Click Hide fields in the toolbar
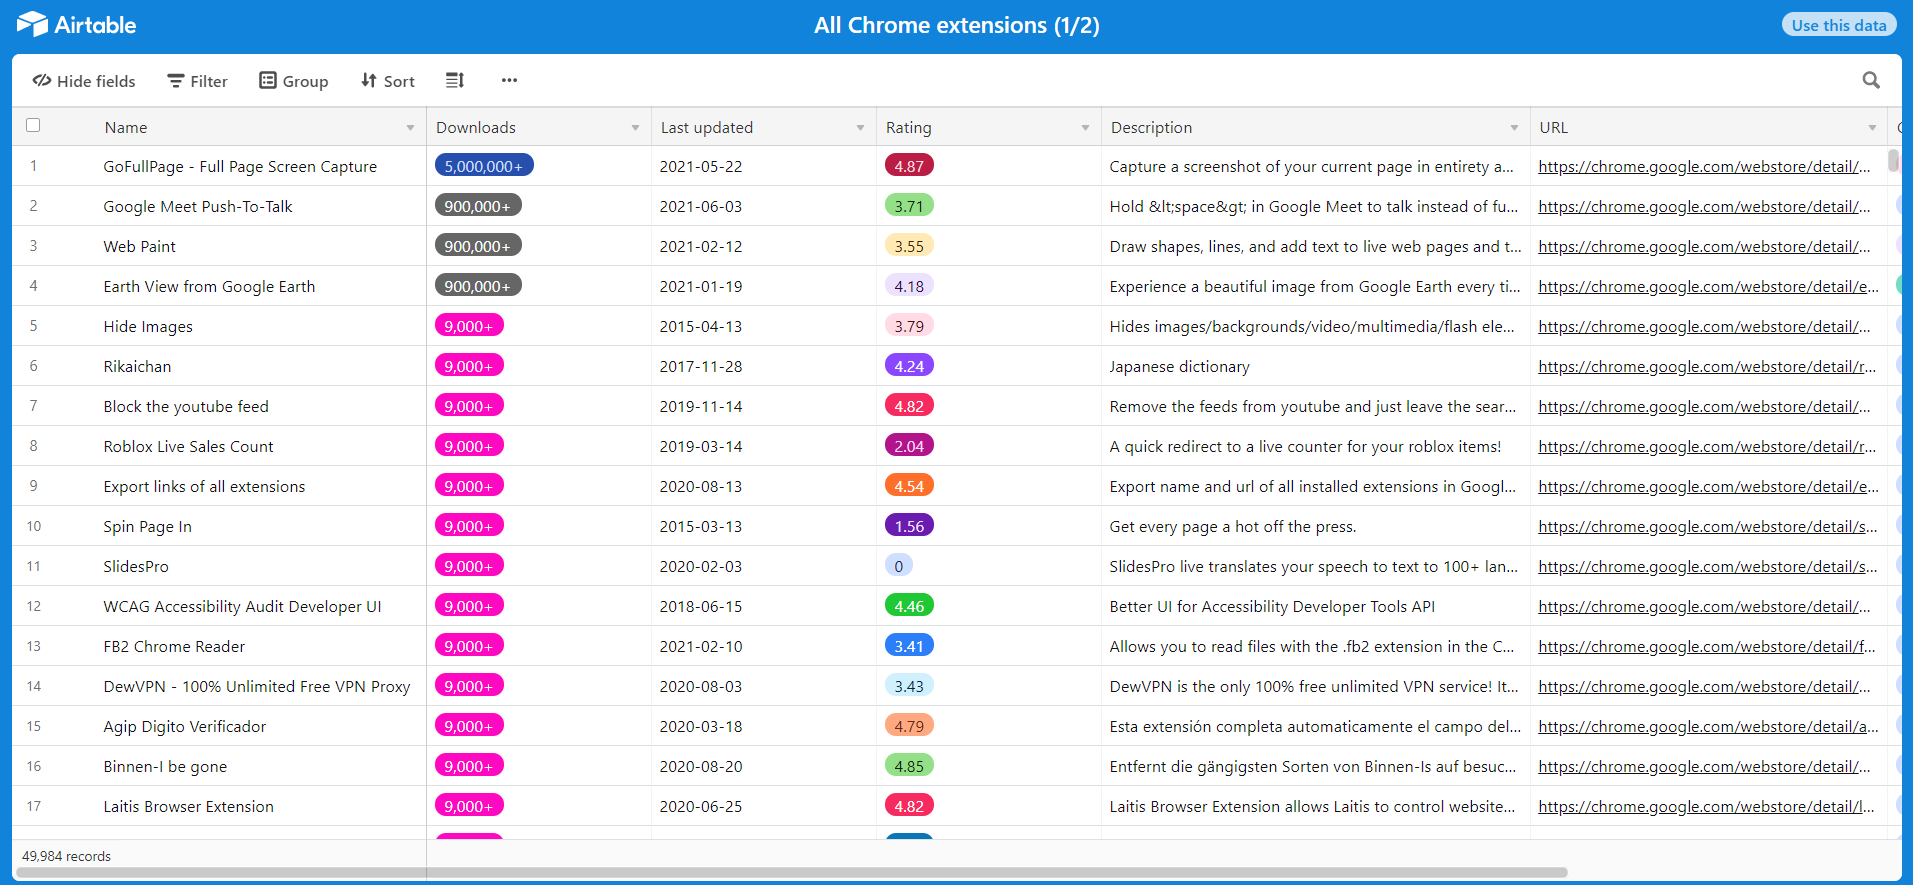This screenshot has height=885, width=1913. [x=84, y=81]
